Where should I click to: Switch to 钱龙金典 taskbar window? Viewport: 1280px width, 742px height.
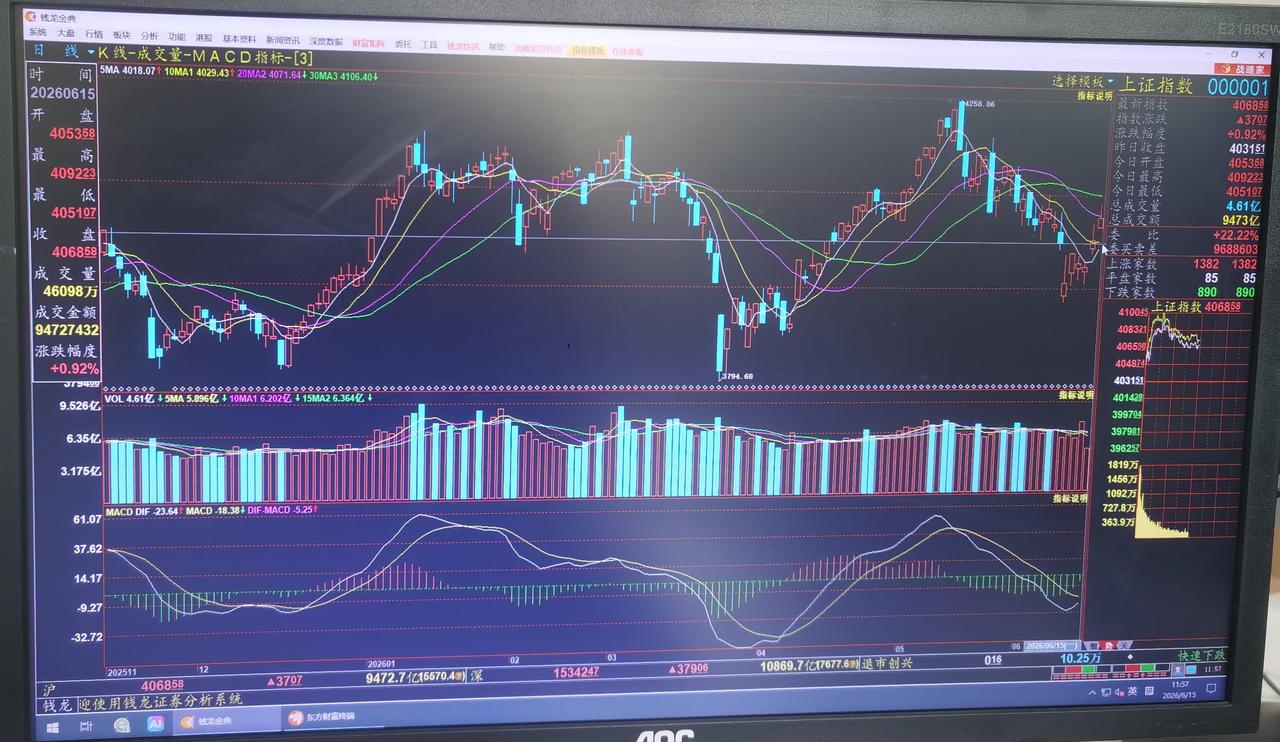224,720
